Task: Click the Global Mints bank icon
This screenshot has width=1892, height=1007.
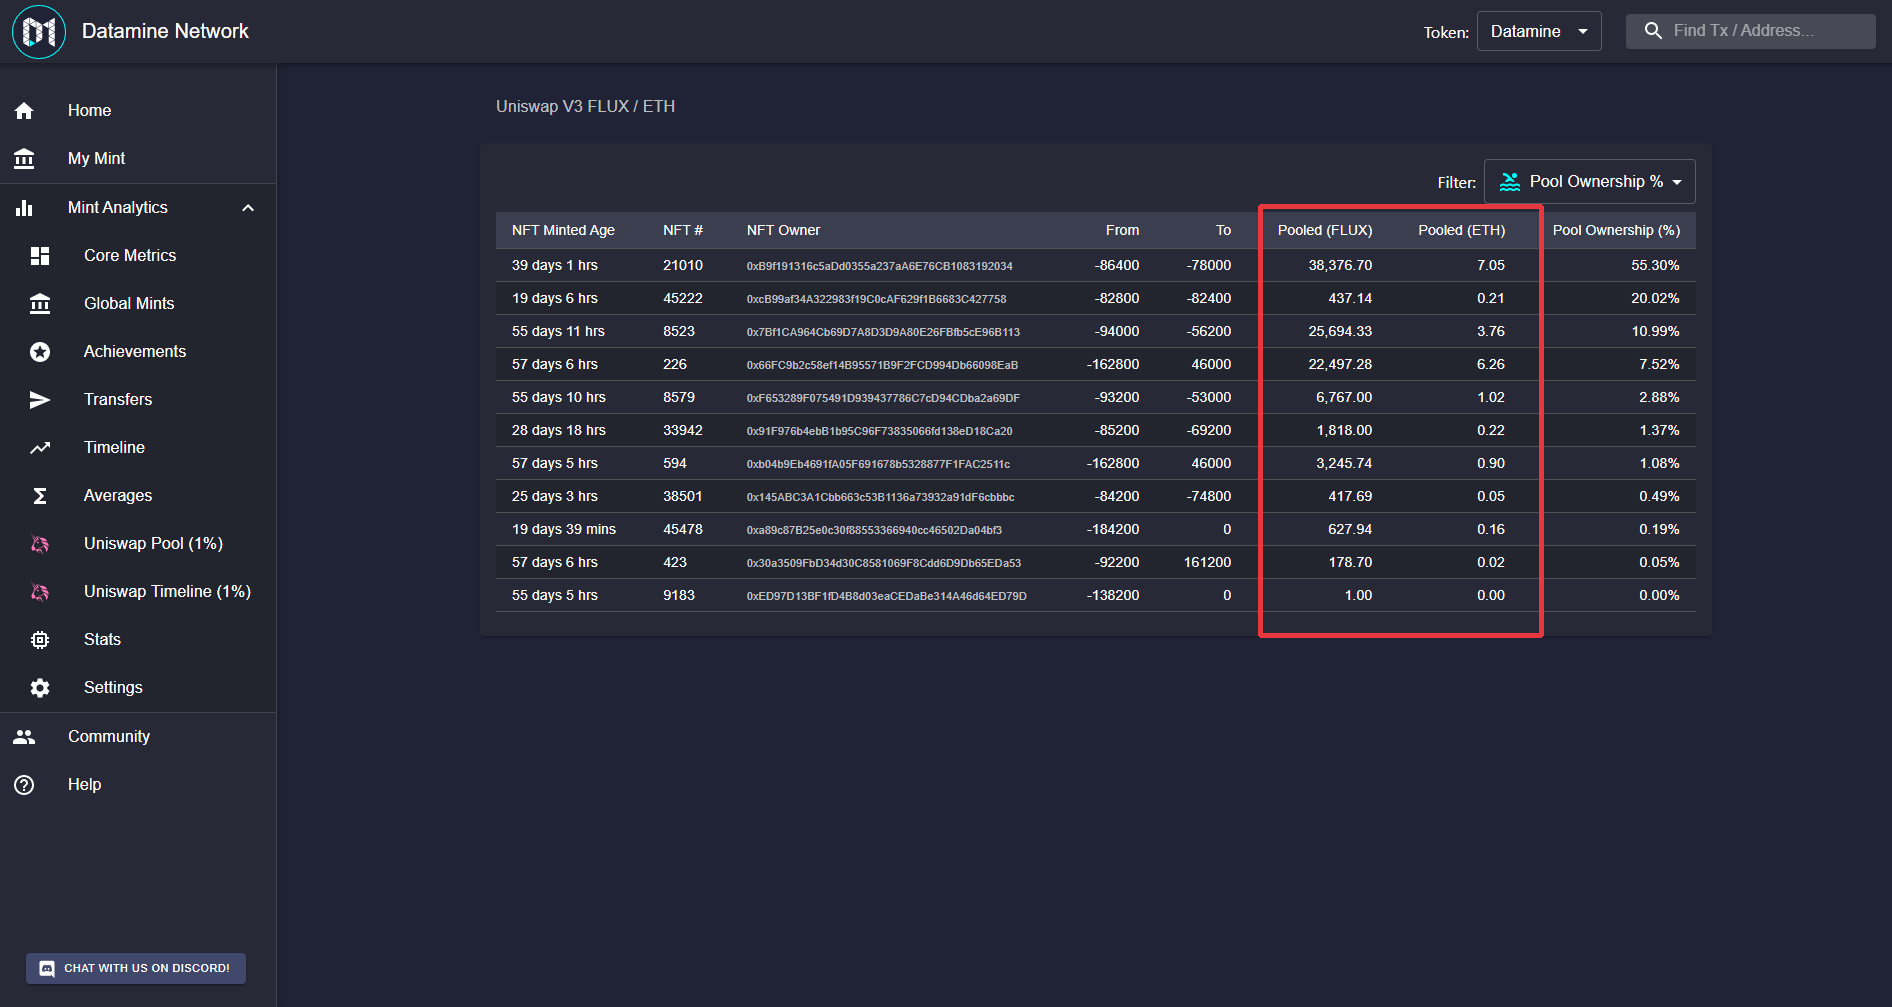Action: [40, 304]
